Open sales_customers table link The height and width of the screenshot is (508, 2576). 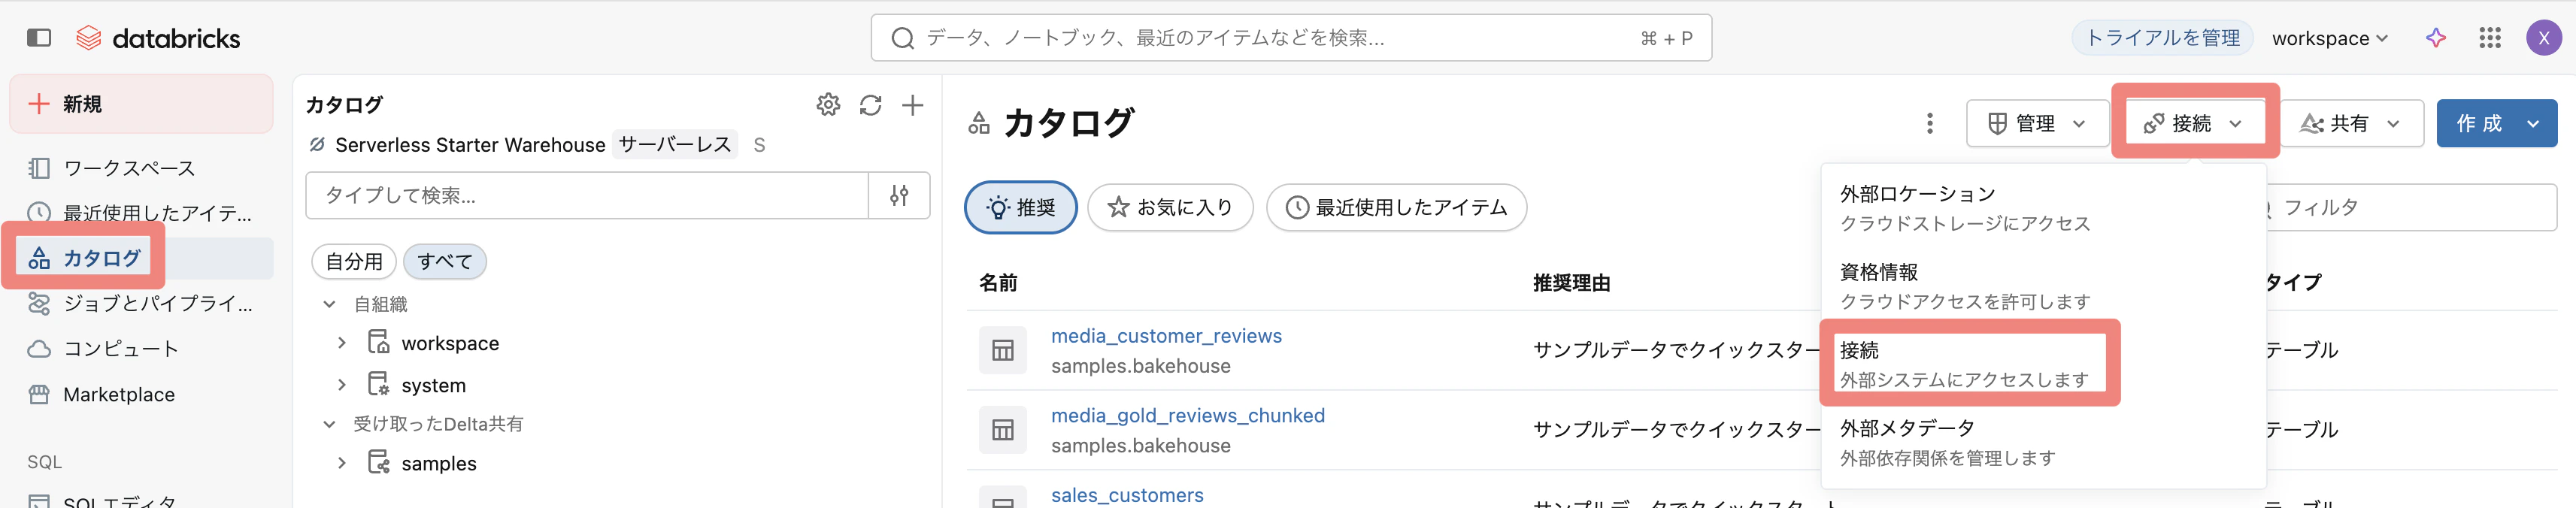[x=1127, y=495]
